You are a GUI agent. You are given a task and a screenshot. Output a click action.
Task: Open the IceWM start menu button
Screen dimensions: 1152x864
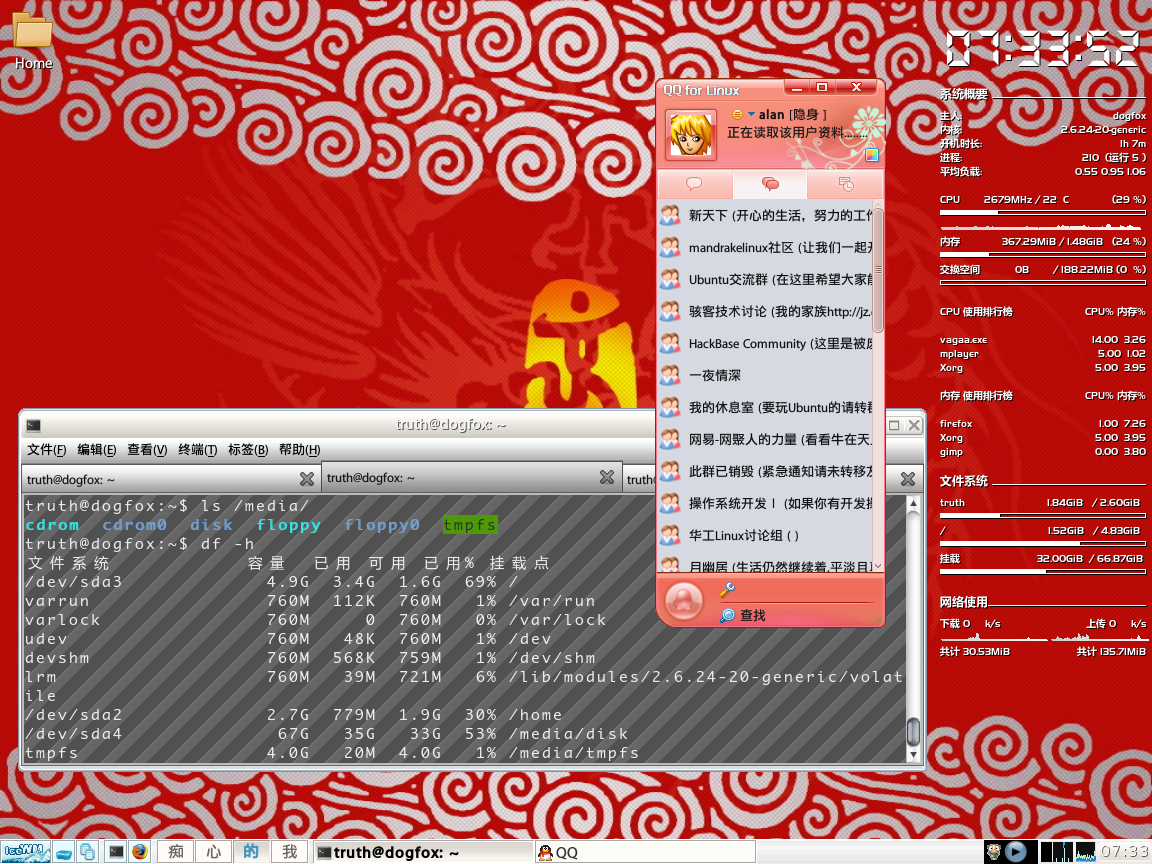tap(26, 852)
